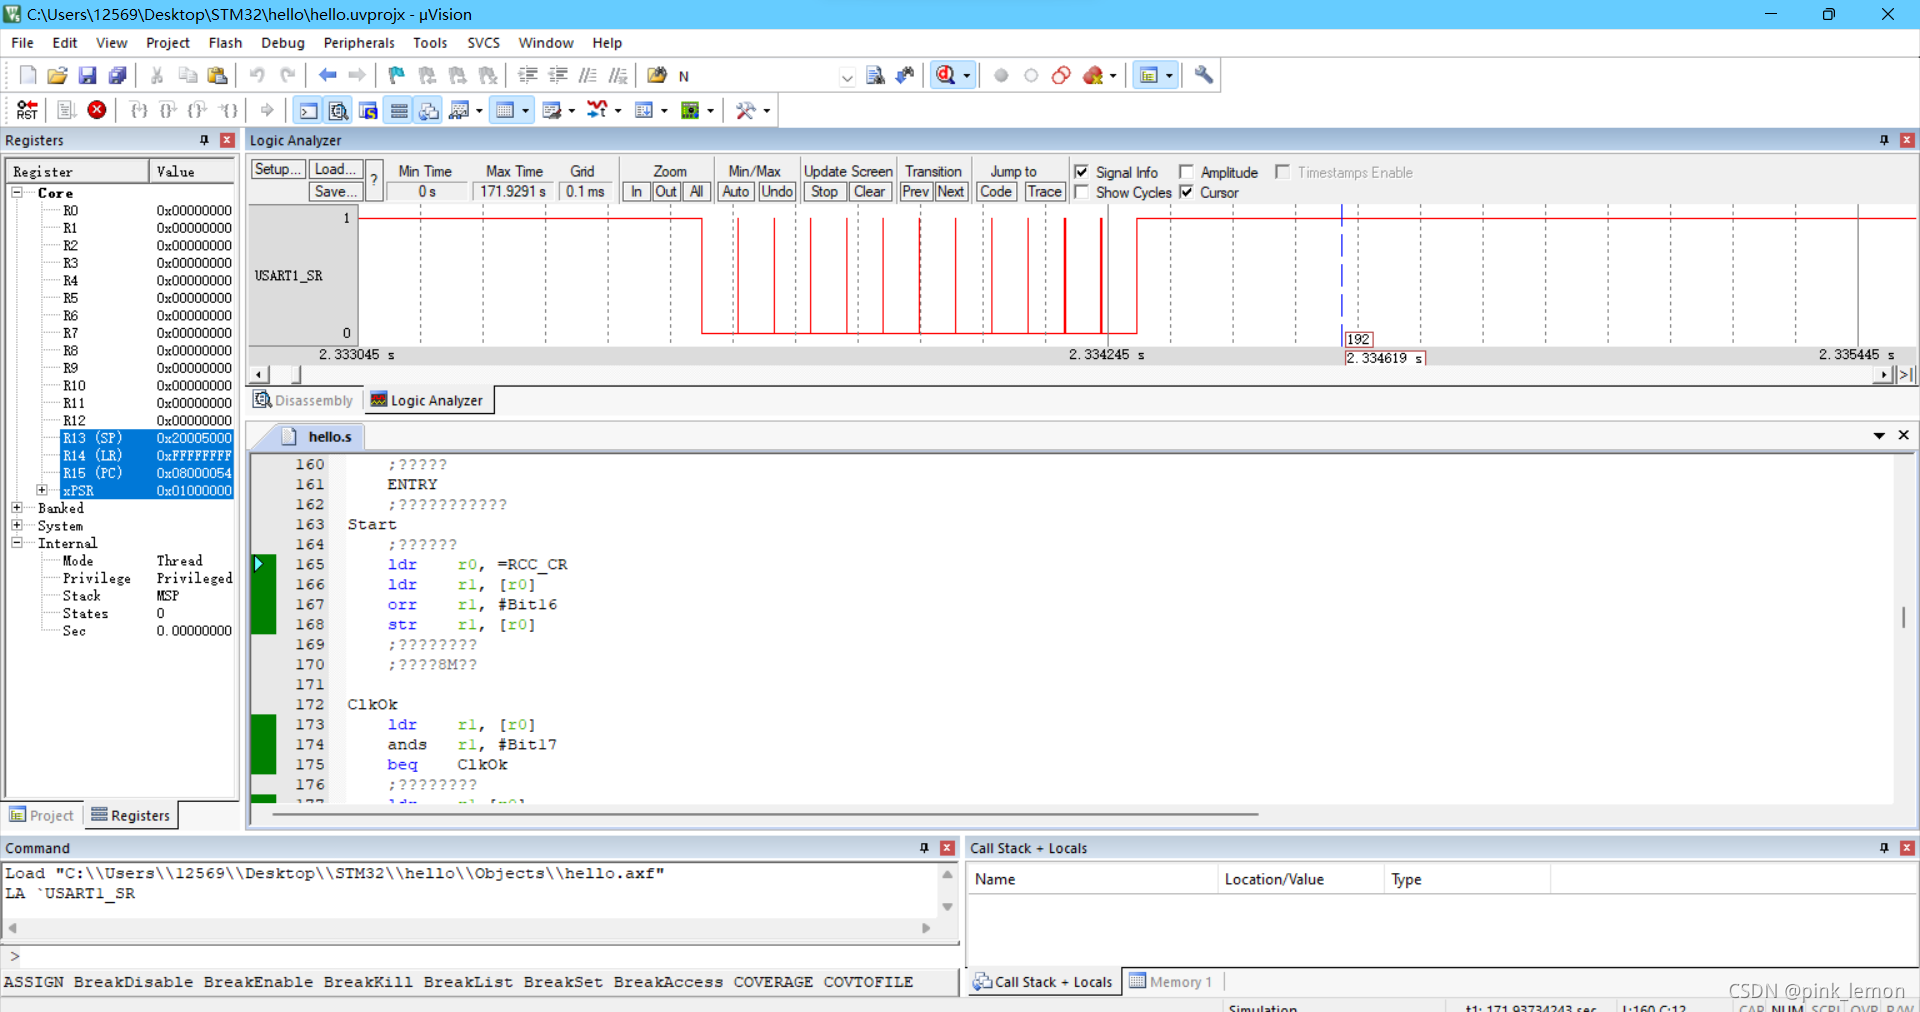Screen dimensions: 1920x1012
Task: Enable the Show Cycles checkbox
Action: click(1081, 192)
